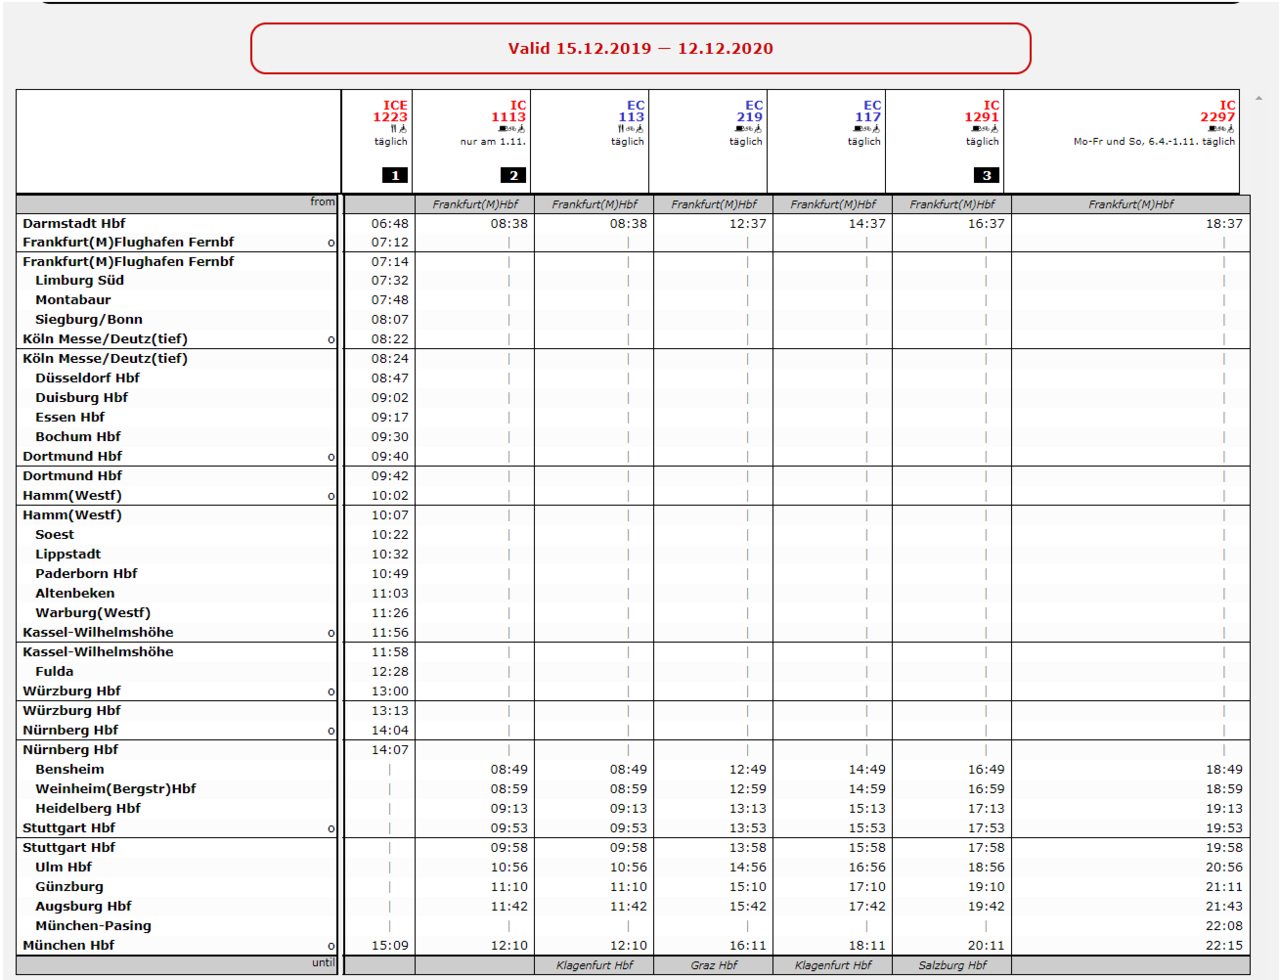Click the red validity date banner
The height and width of the screenshot is (980, 1280).
click(x=640, y=48)
